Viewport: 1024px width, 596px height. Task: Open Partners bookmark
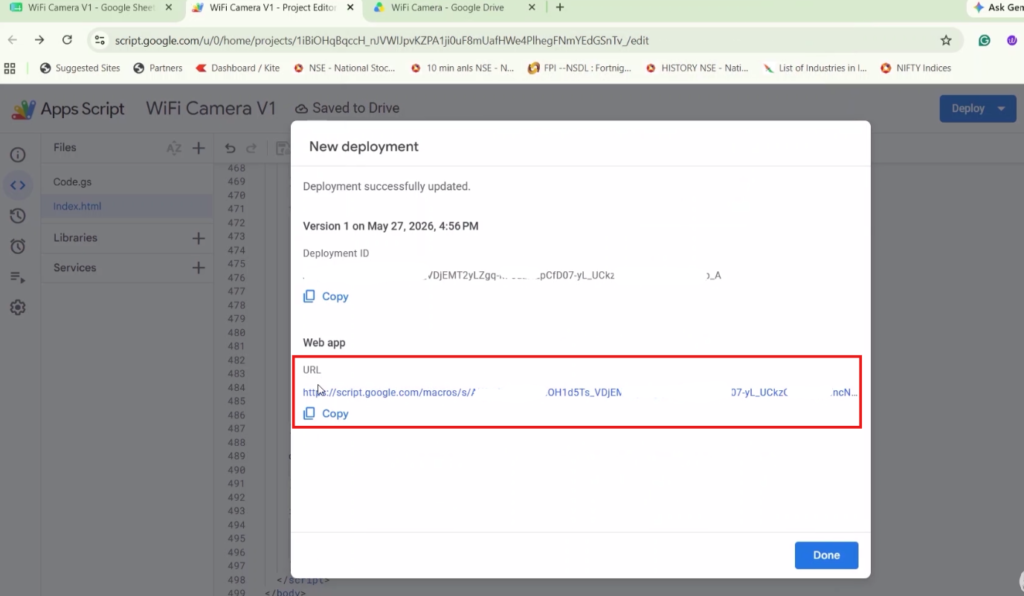157,68
